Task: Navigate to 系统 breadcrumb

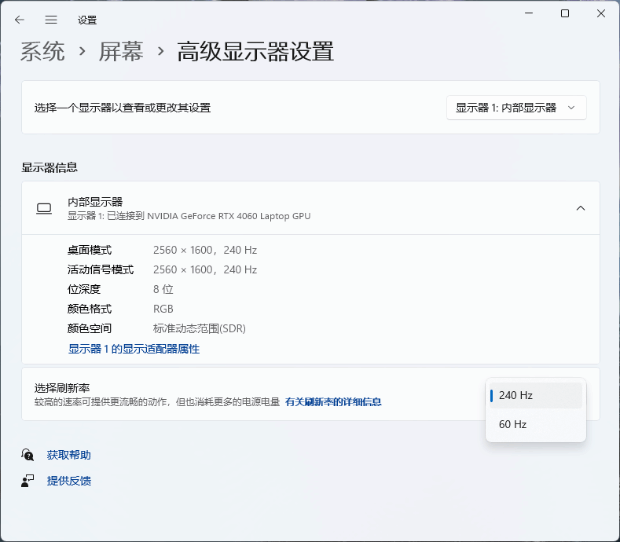Action: 43,51
